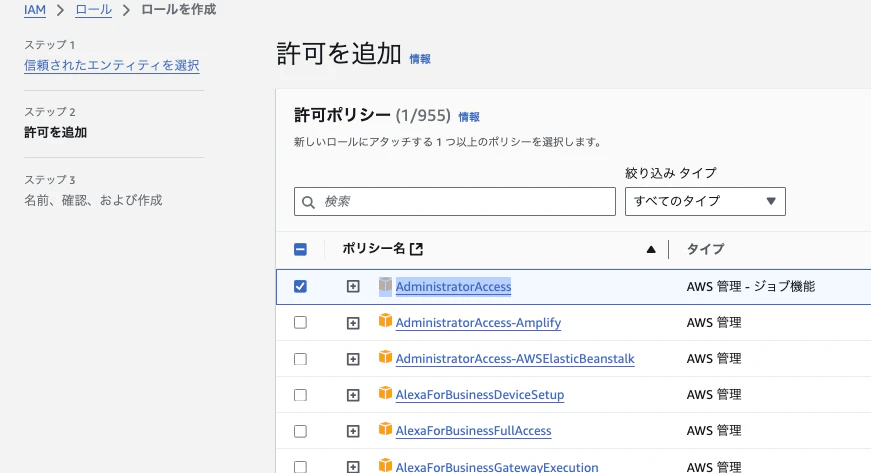Click the AWS 管理 cell in AlexaForBusinessFullAccess row
Screen dimensions: 871x473
click(x=714, y=431)
